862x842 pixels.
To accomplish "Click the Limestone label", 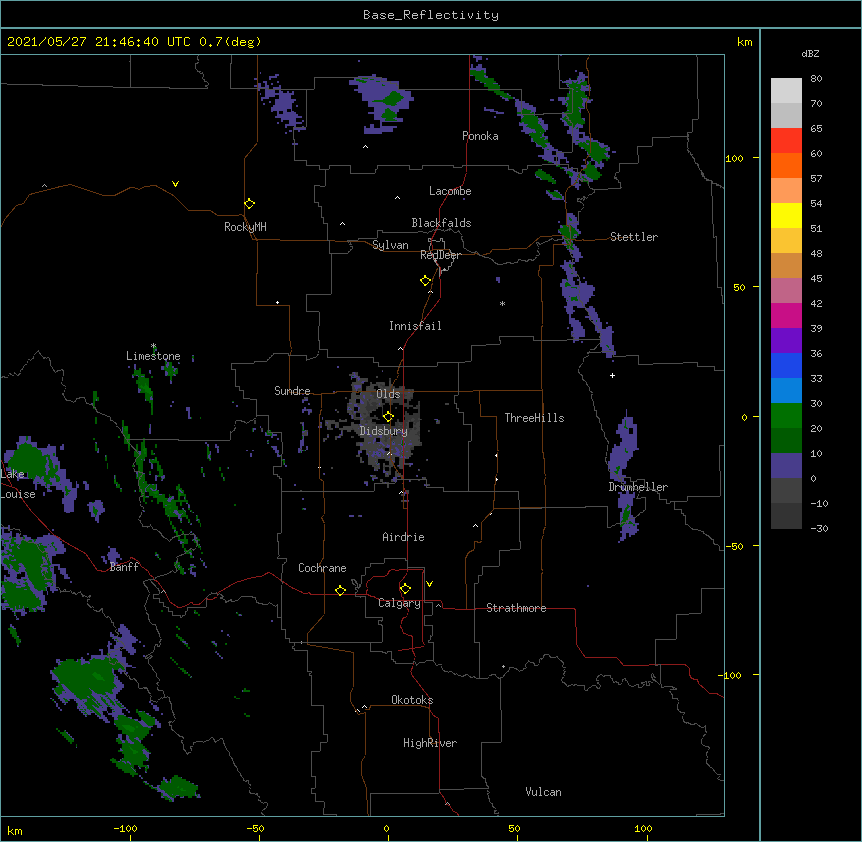I will [x=153, y=356].
